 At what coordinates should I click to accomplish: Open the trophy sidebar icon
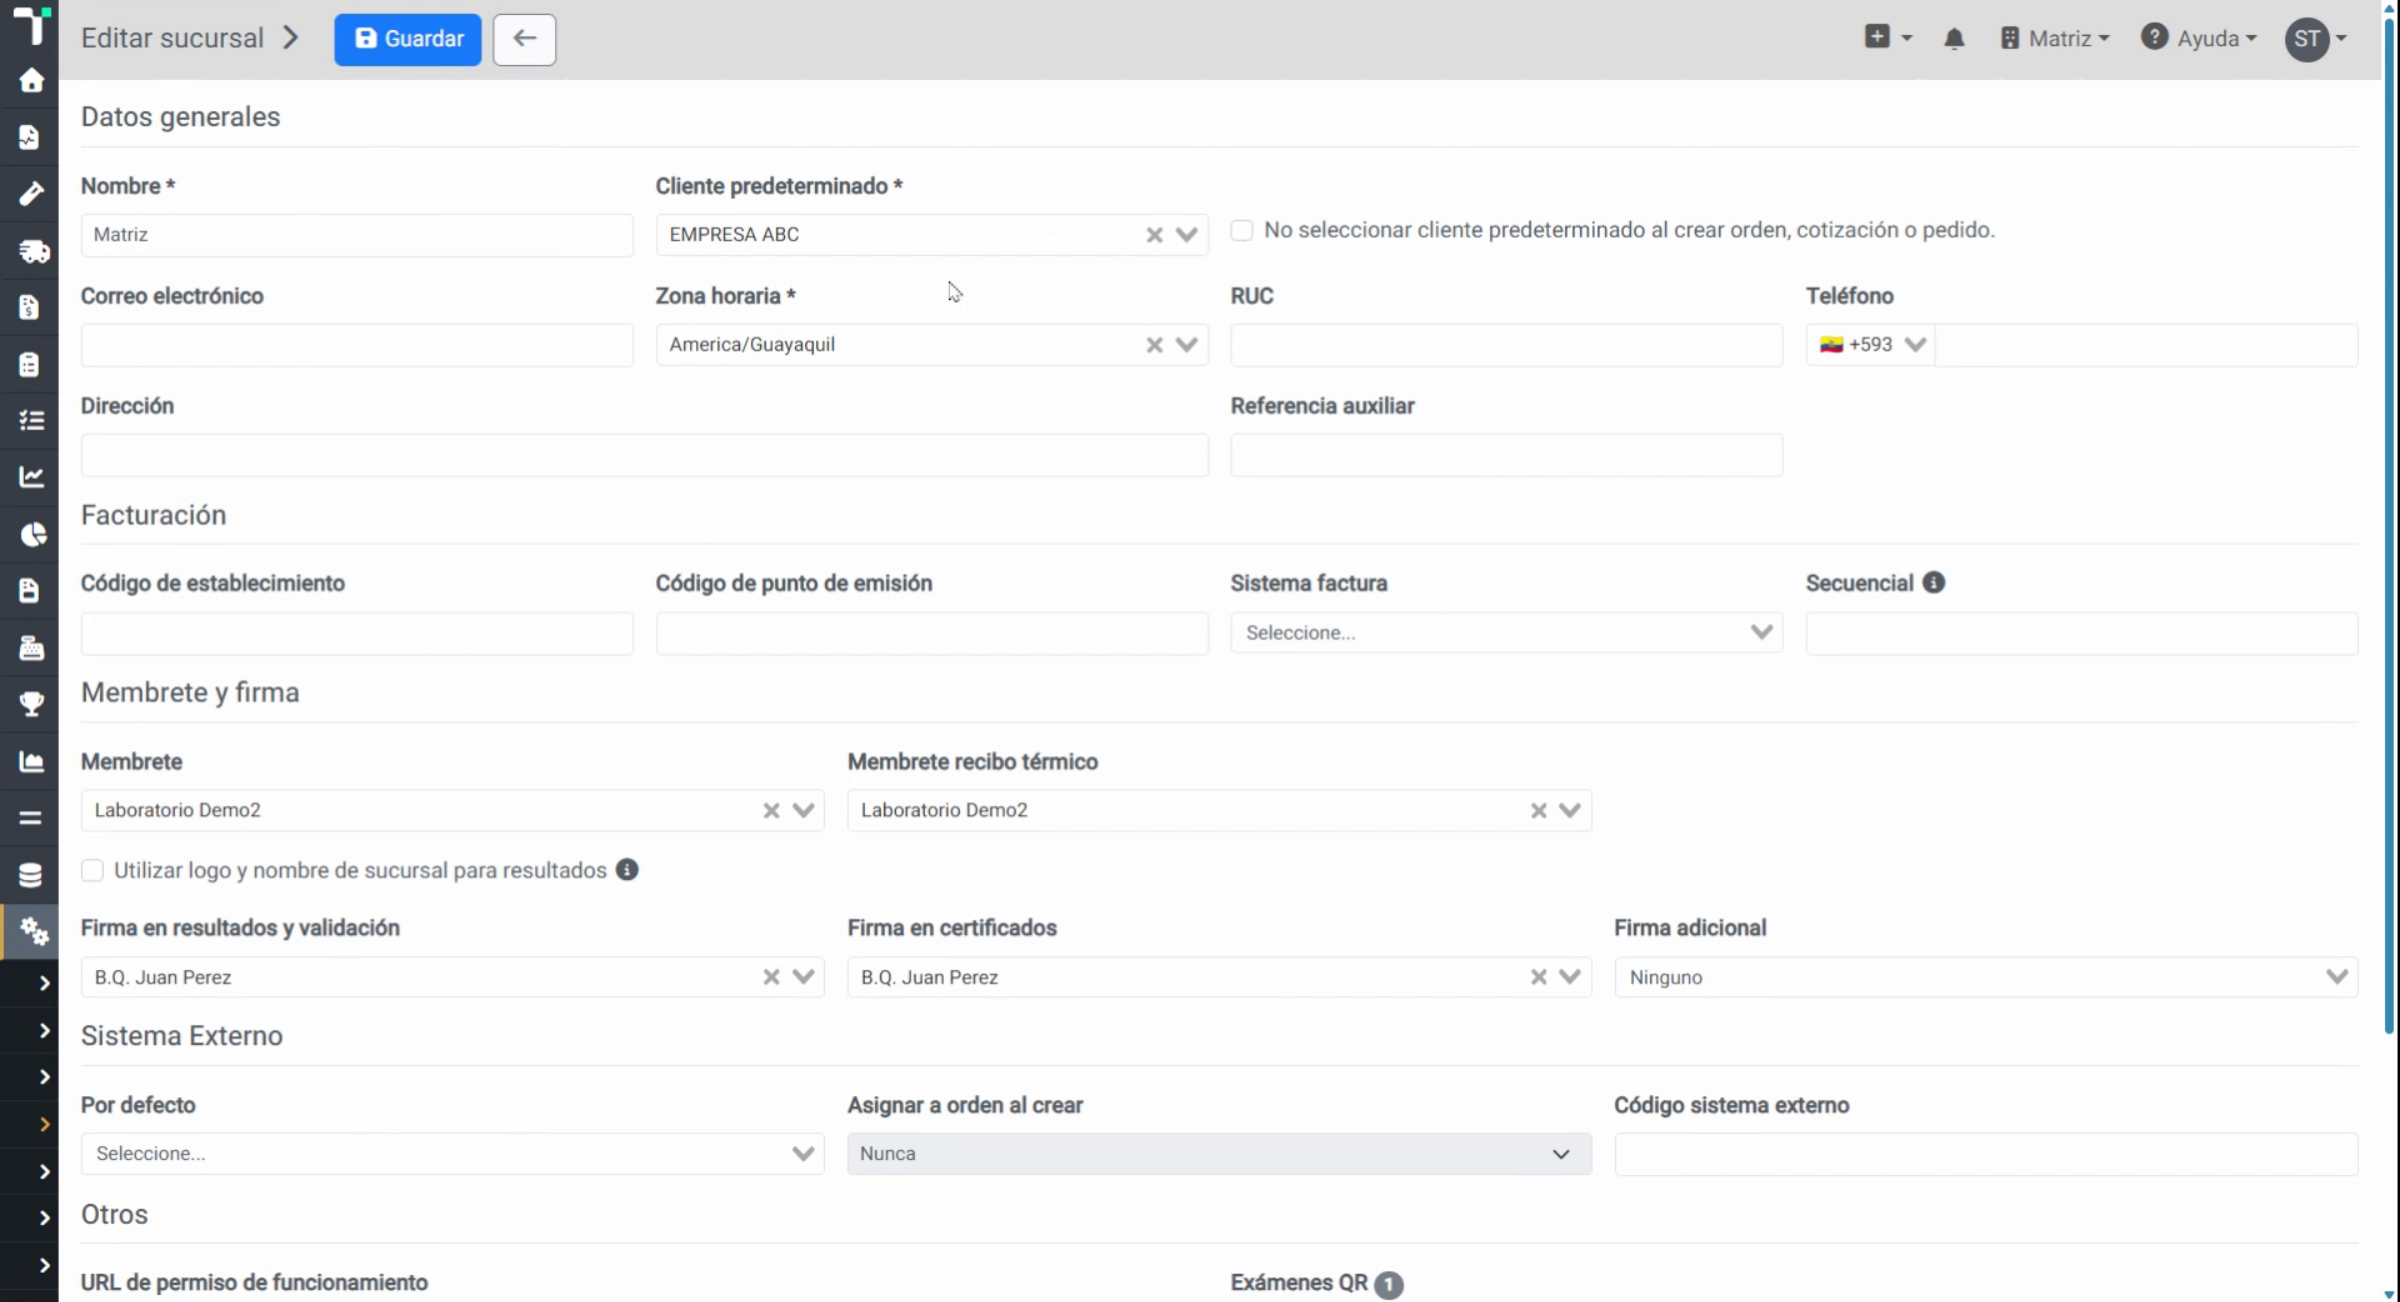pos(31,704)
